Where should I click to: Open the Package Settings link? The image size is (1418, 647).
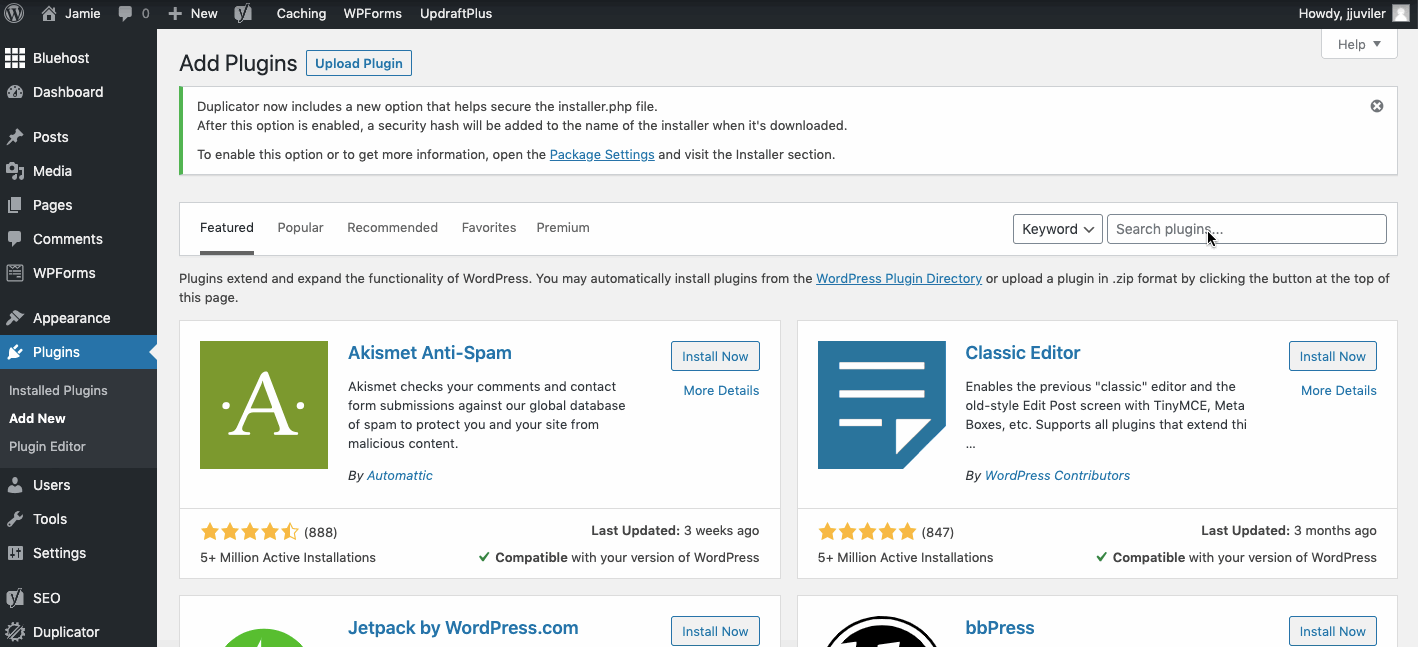click(x=601, y=154)
